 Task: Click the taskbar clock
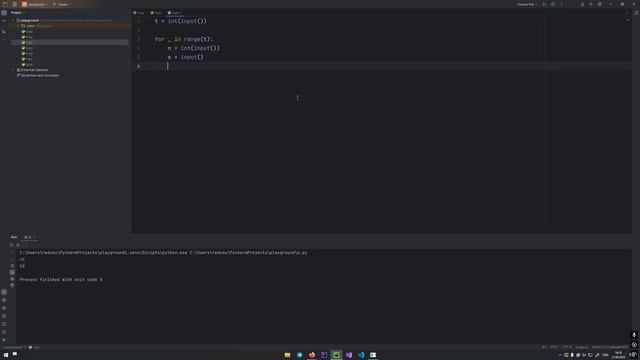click(618, 355)
